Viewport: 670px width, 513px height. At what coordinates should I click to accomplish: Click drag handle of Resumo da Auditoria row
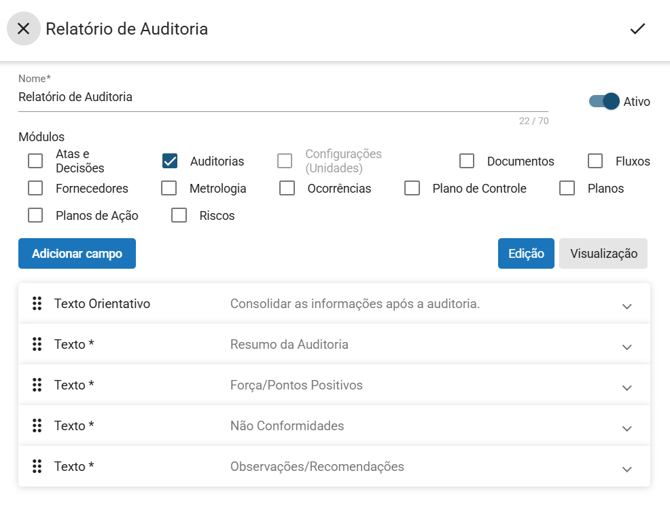(37, 345)
